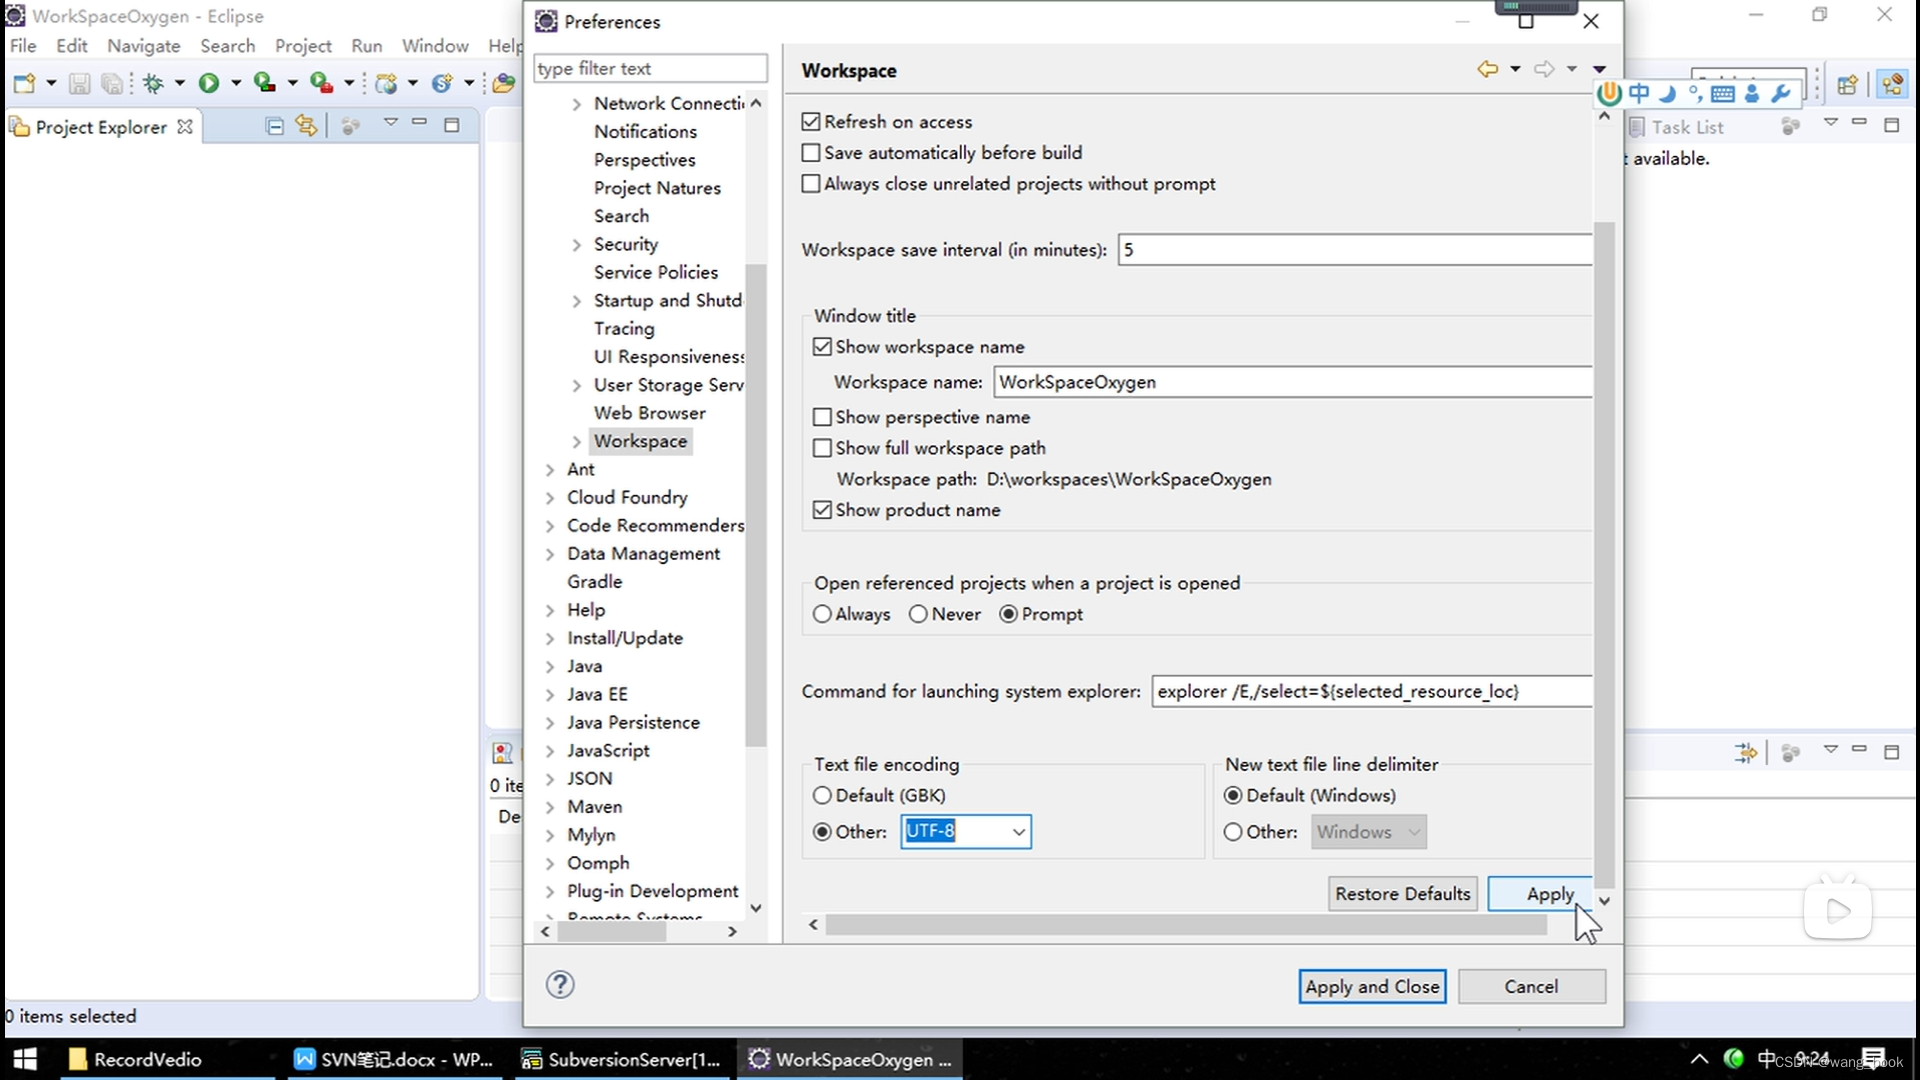Open the IME soft keyboard icon
Viewport: 1920px width, 1080px height.
point(1723,94)
